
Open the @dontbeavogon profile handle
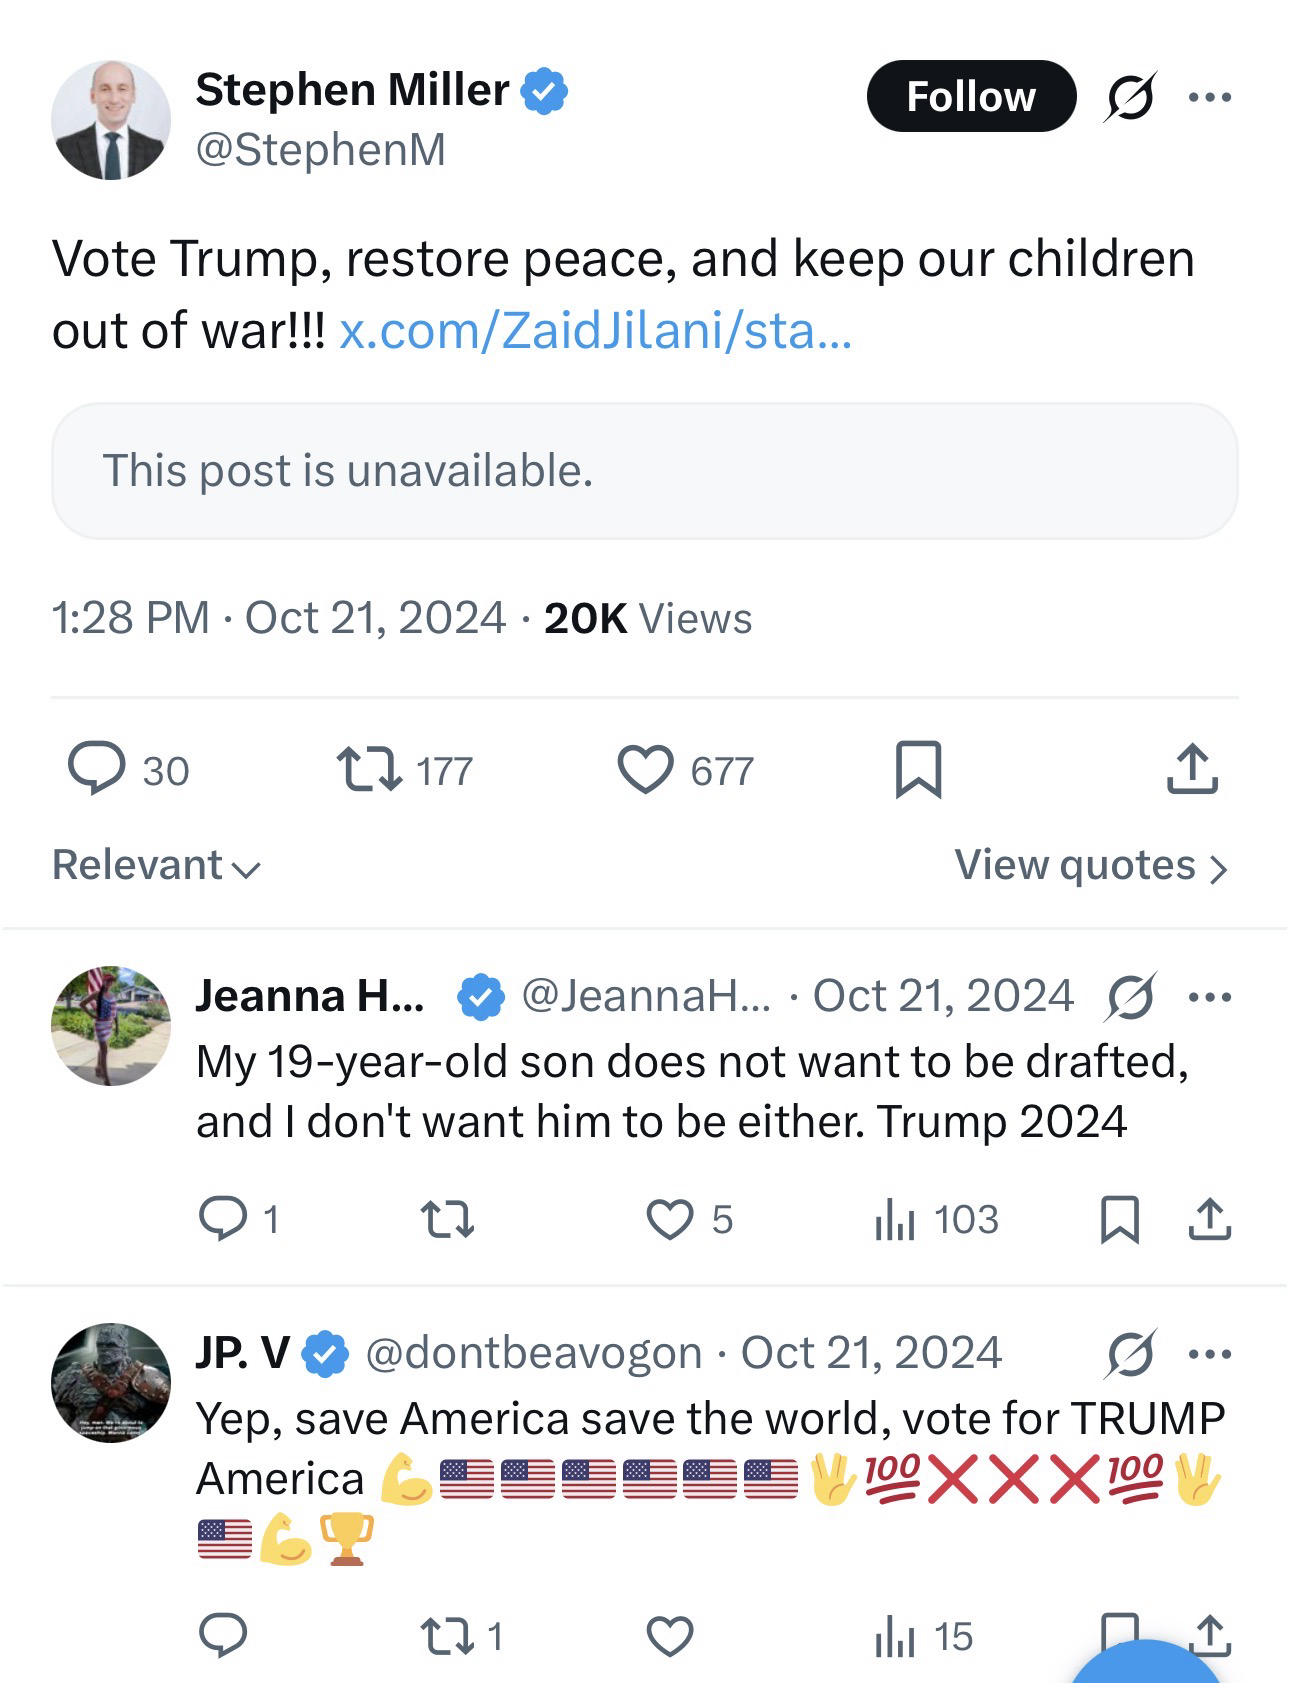[x=534, y=1353]
